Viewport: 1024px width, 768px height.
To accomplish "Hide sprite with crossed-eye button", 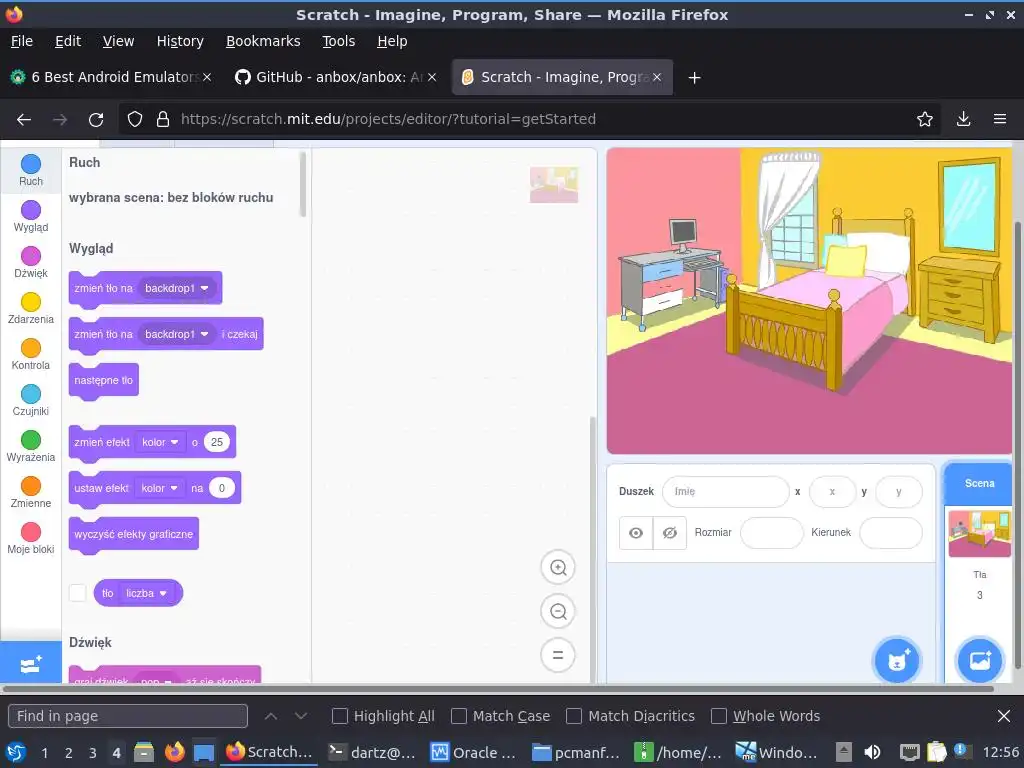I will [670, 533].
